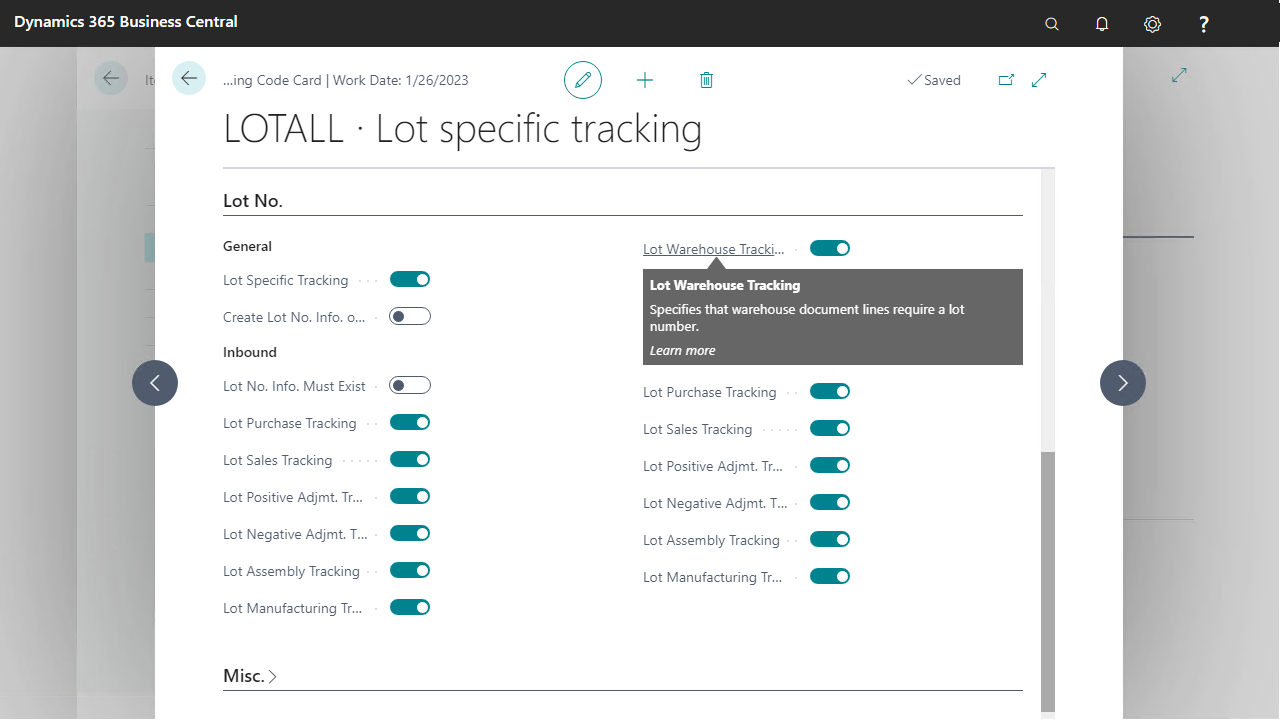Click Learn more in the tooltip
Viewport: 1280px width, 720px height.
click(682, 351)
